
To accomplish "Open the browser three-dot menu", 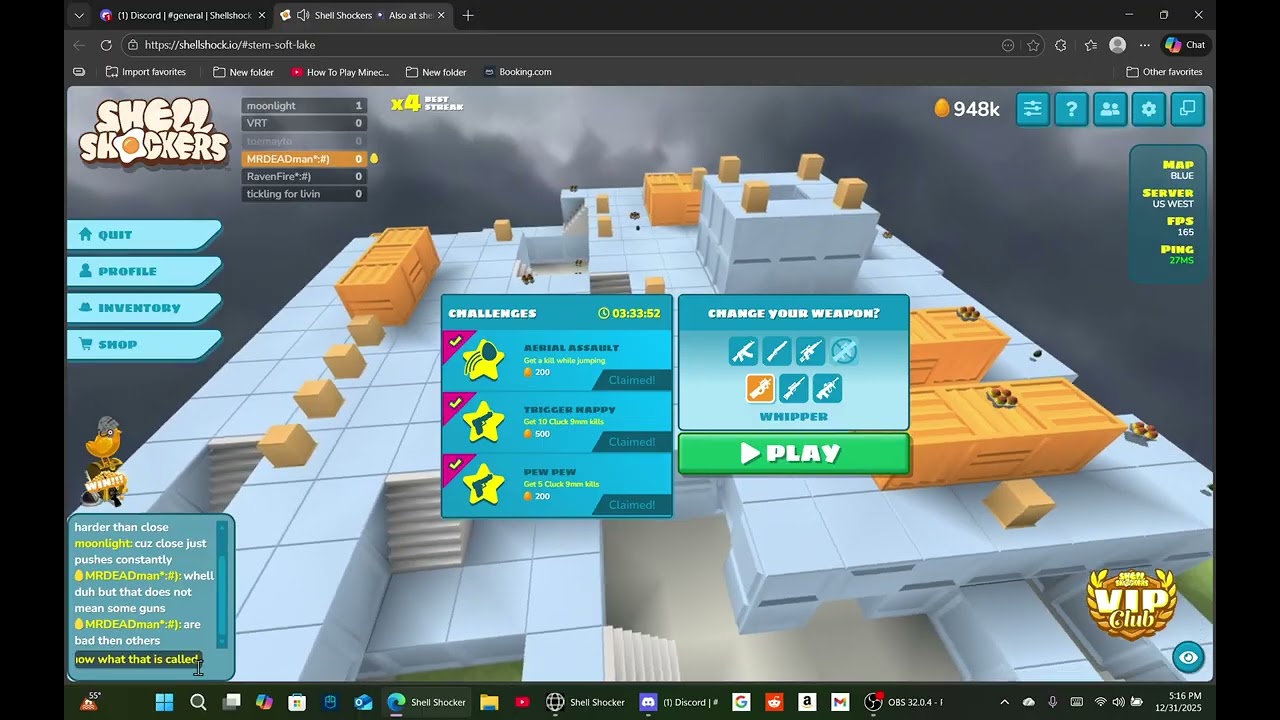I will [x=1145, y=45].
